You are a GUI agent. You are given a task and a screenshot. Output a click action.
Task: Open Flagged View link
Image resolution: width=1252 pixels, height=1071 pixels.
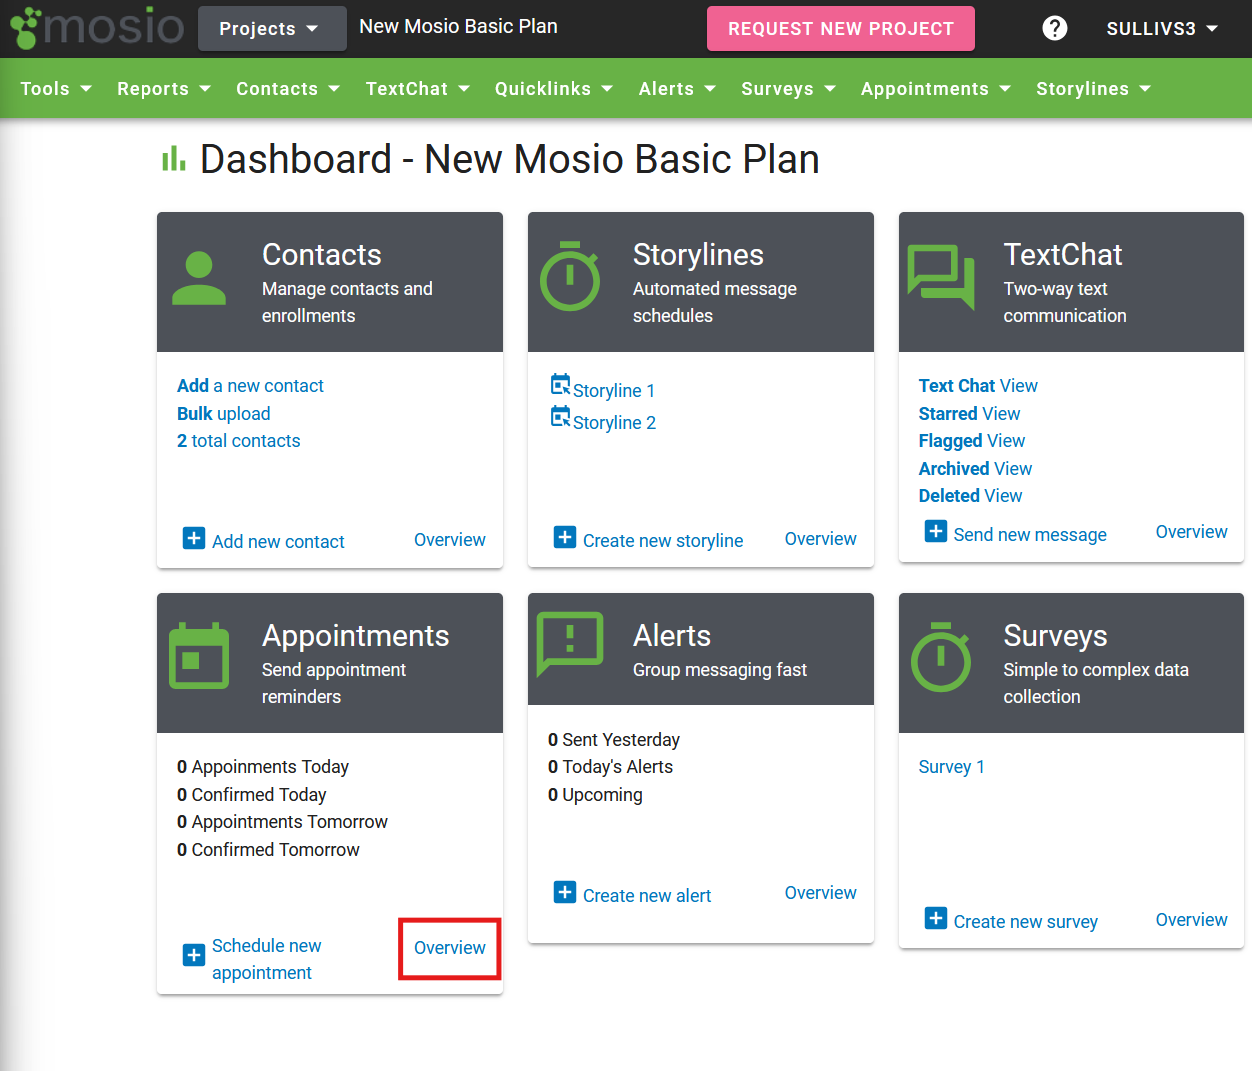tap(972, 441)
